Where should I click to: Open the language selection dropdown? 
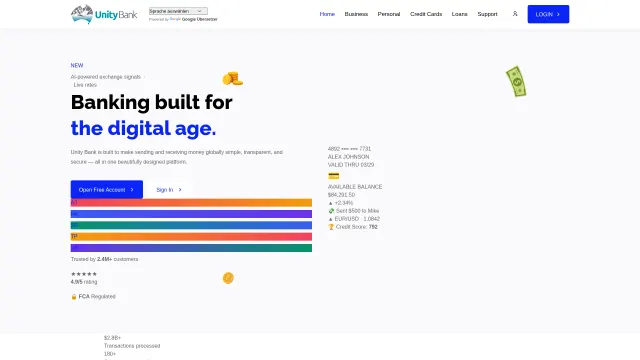click(178, 11)
